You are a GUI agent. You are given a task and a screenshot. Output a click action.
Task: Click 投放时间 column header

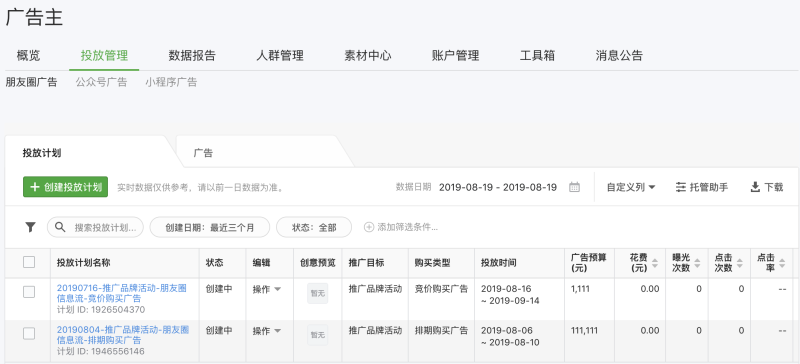tap(498, 263)
